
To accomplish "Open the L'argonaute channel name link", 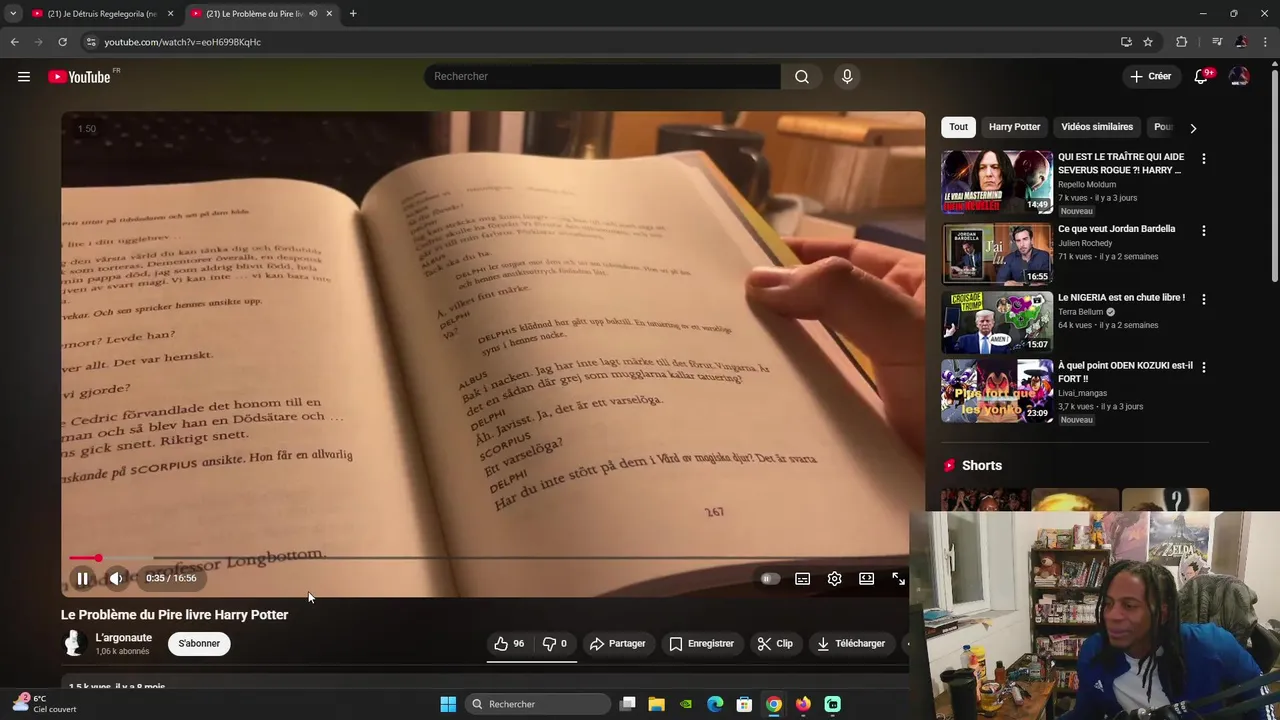I will pyautogui.click(x=123, y=637).
